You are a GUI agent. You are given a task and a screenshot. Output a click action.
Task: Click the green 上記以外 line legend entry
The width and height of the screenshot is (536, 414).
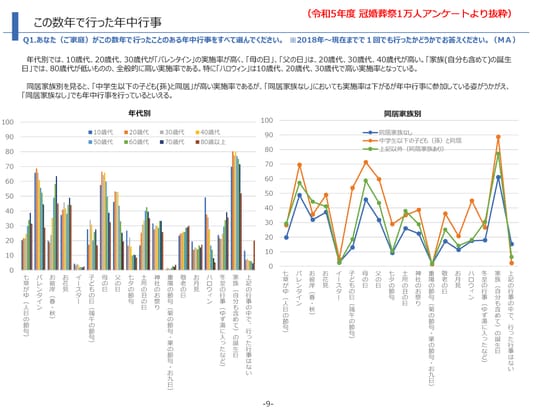point(403,149)
